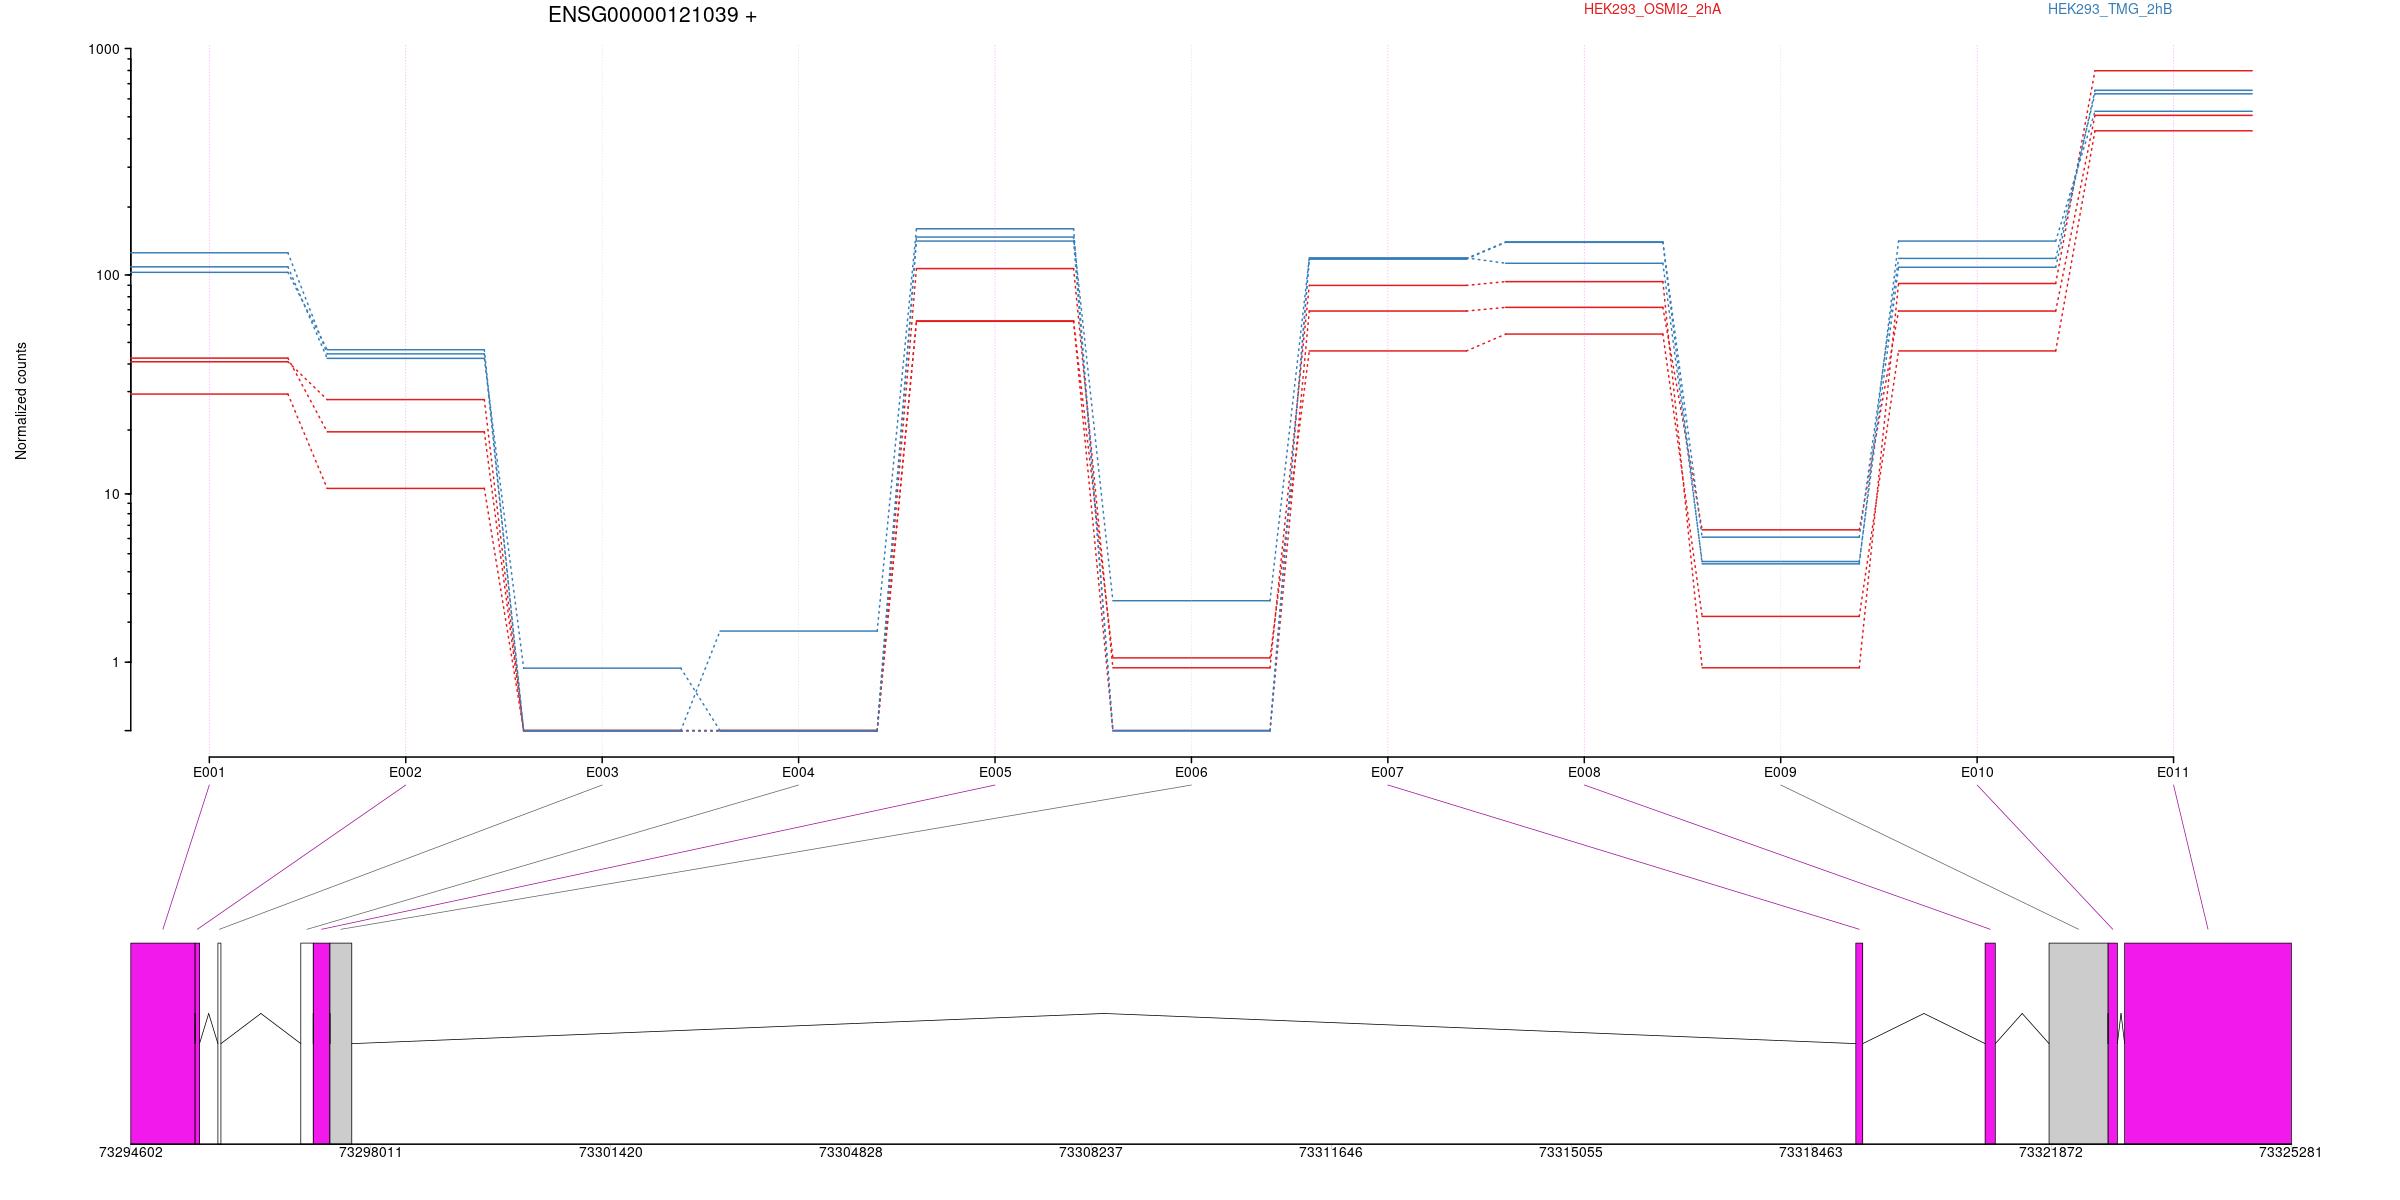
Task: Click genomic coordinate 73325281
Action: coord(2291,1153)
